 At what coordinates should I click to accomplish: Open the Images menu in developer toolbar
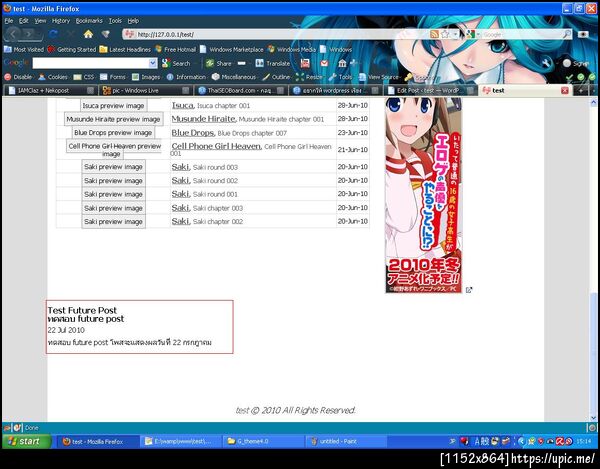[x=146, y=77]
